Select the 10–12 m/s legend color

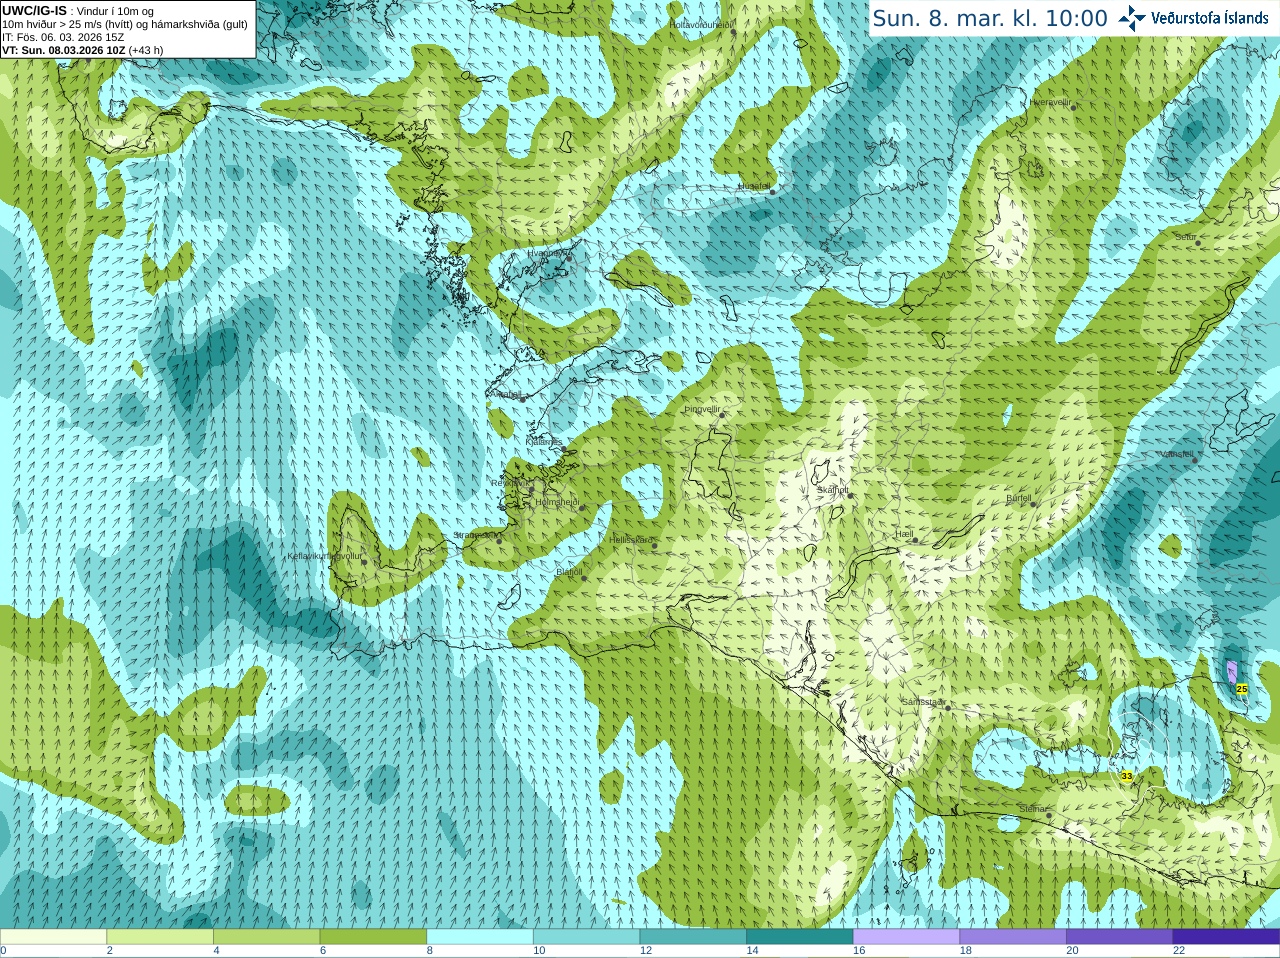(586, 937)
